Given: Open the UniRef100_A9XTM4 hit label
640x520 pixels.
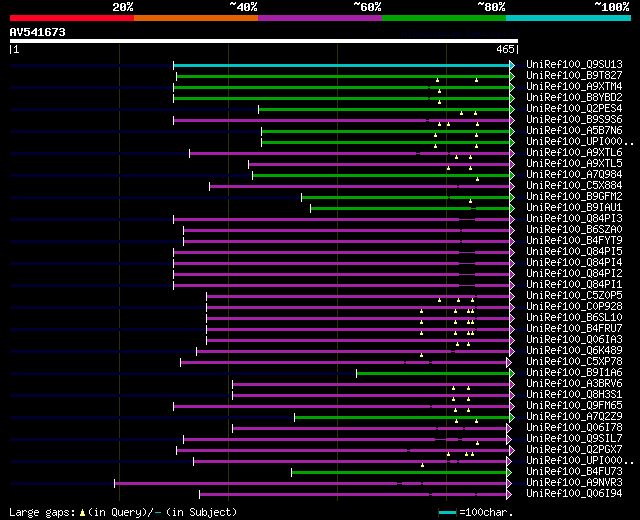Looking at the screenshot, I should (574, 87).
